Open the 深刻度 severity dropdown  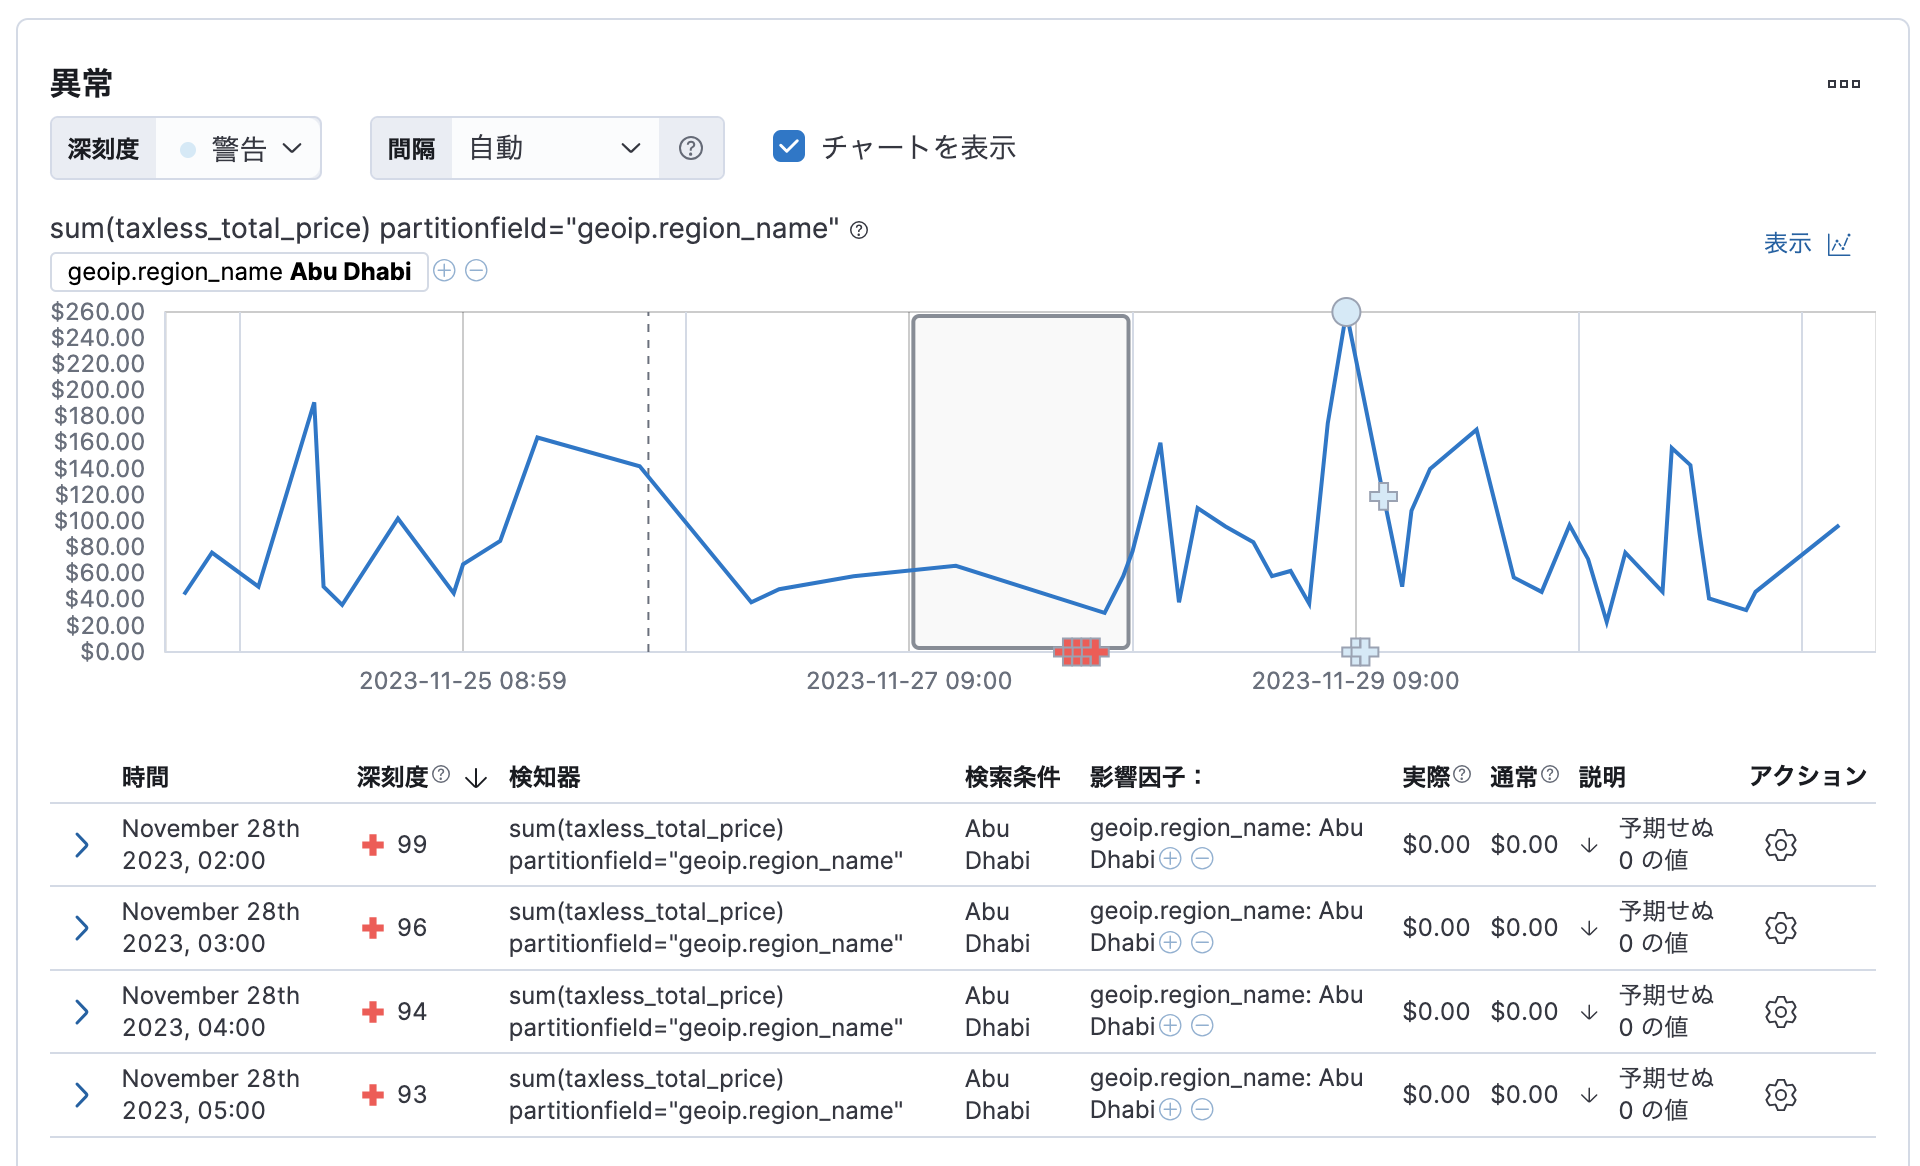click(238, 148)
